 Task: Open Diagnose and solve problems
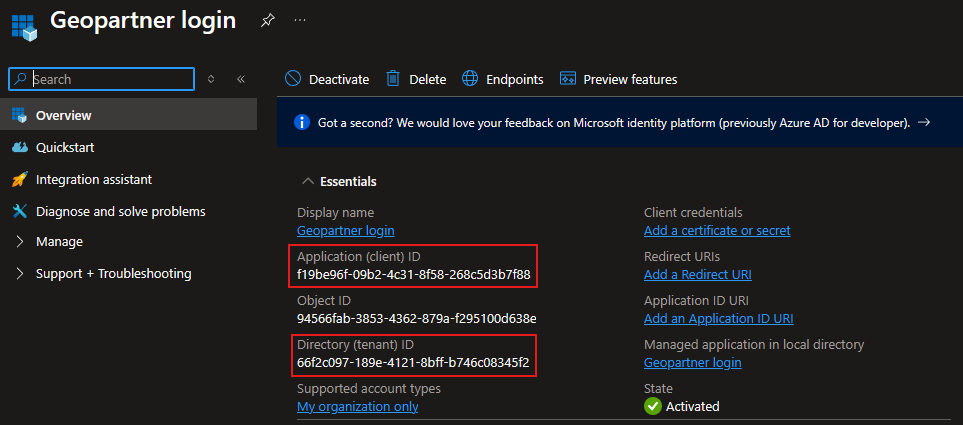click(121, 211)
